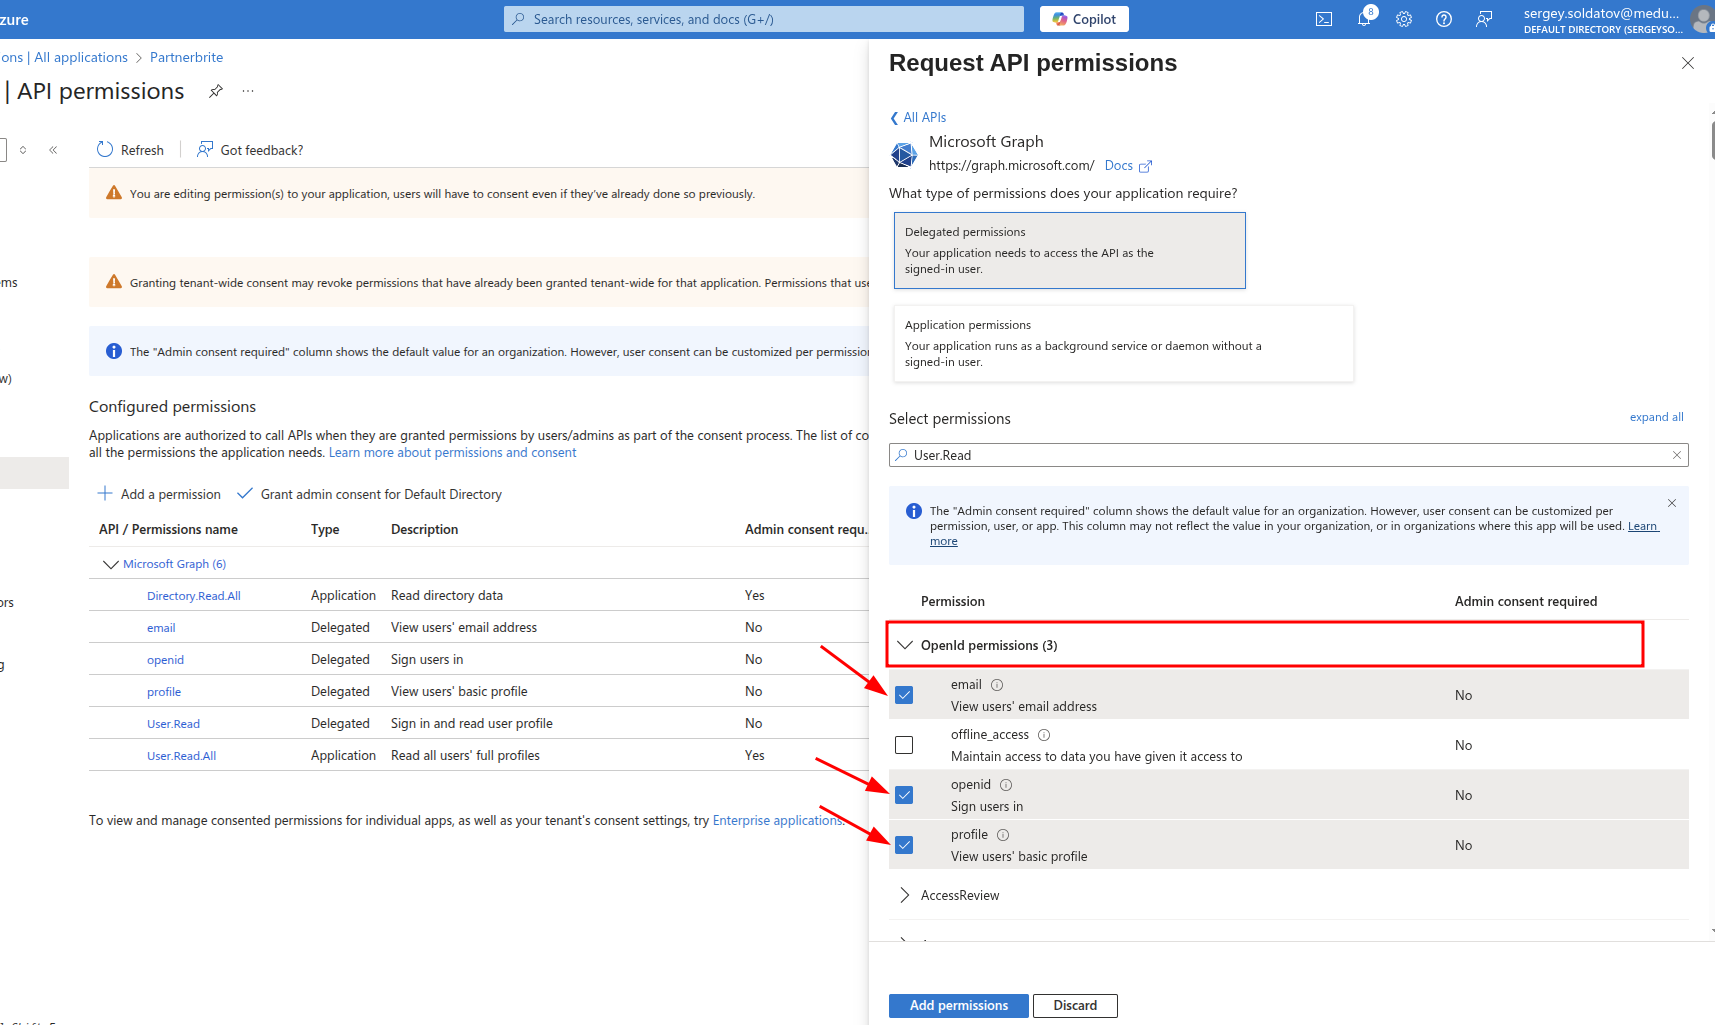This screenshot has width=1715, height=1025.
Task: Open the User.Read permission link
Action: (x=173, y=724)
